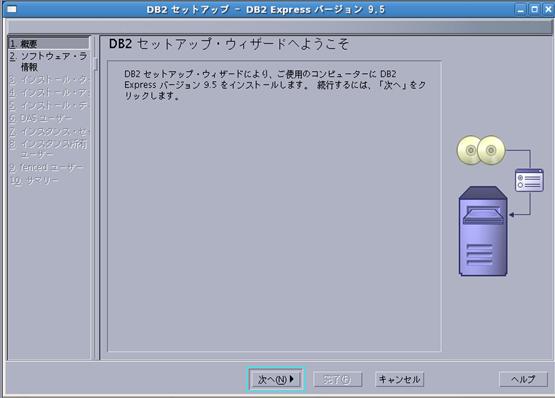Select step 2 ソフトウェア・ライセンス情報
This screenshot has width=555, height=398.
coord(49,61)
